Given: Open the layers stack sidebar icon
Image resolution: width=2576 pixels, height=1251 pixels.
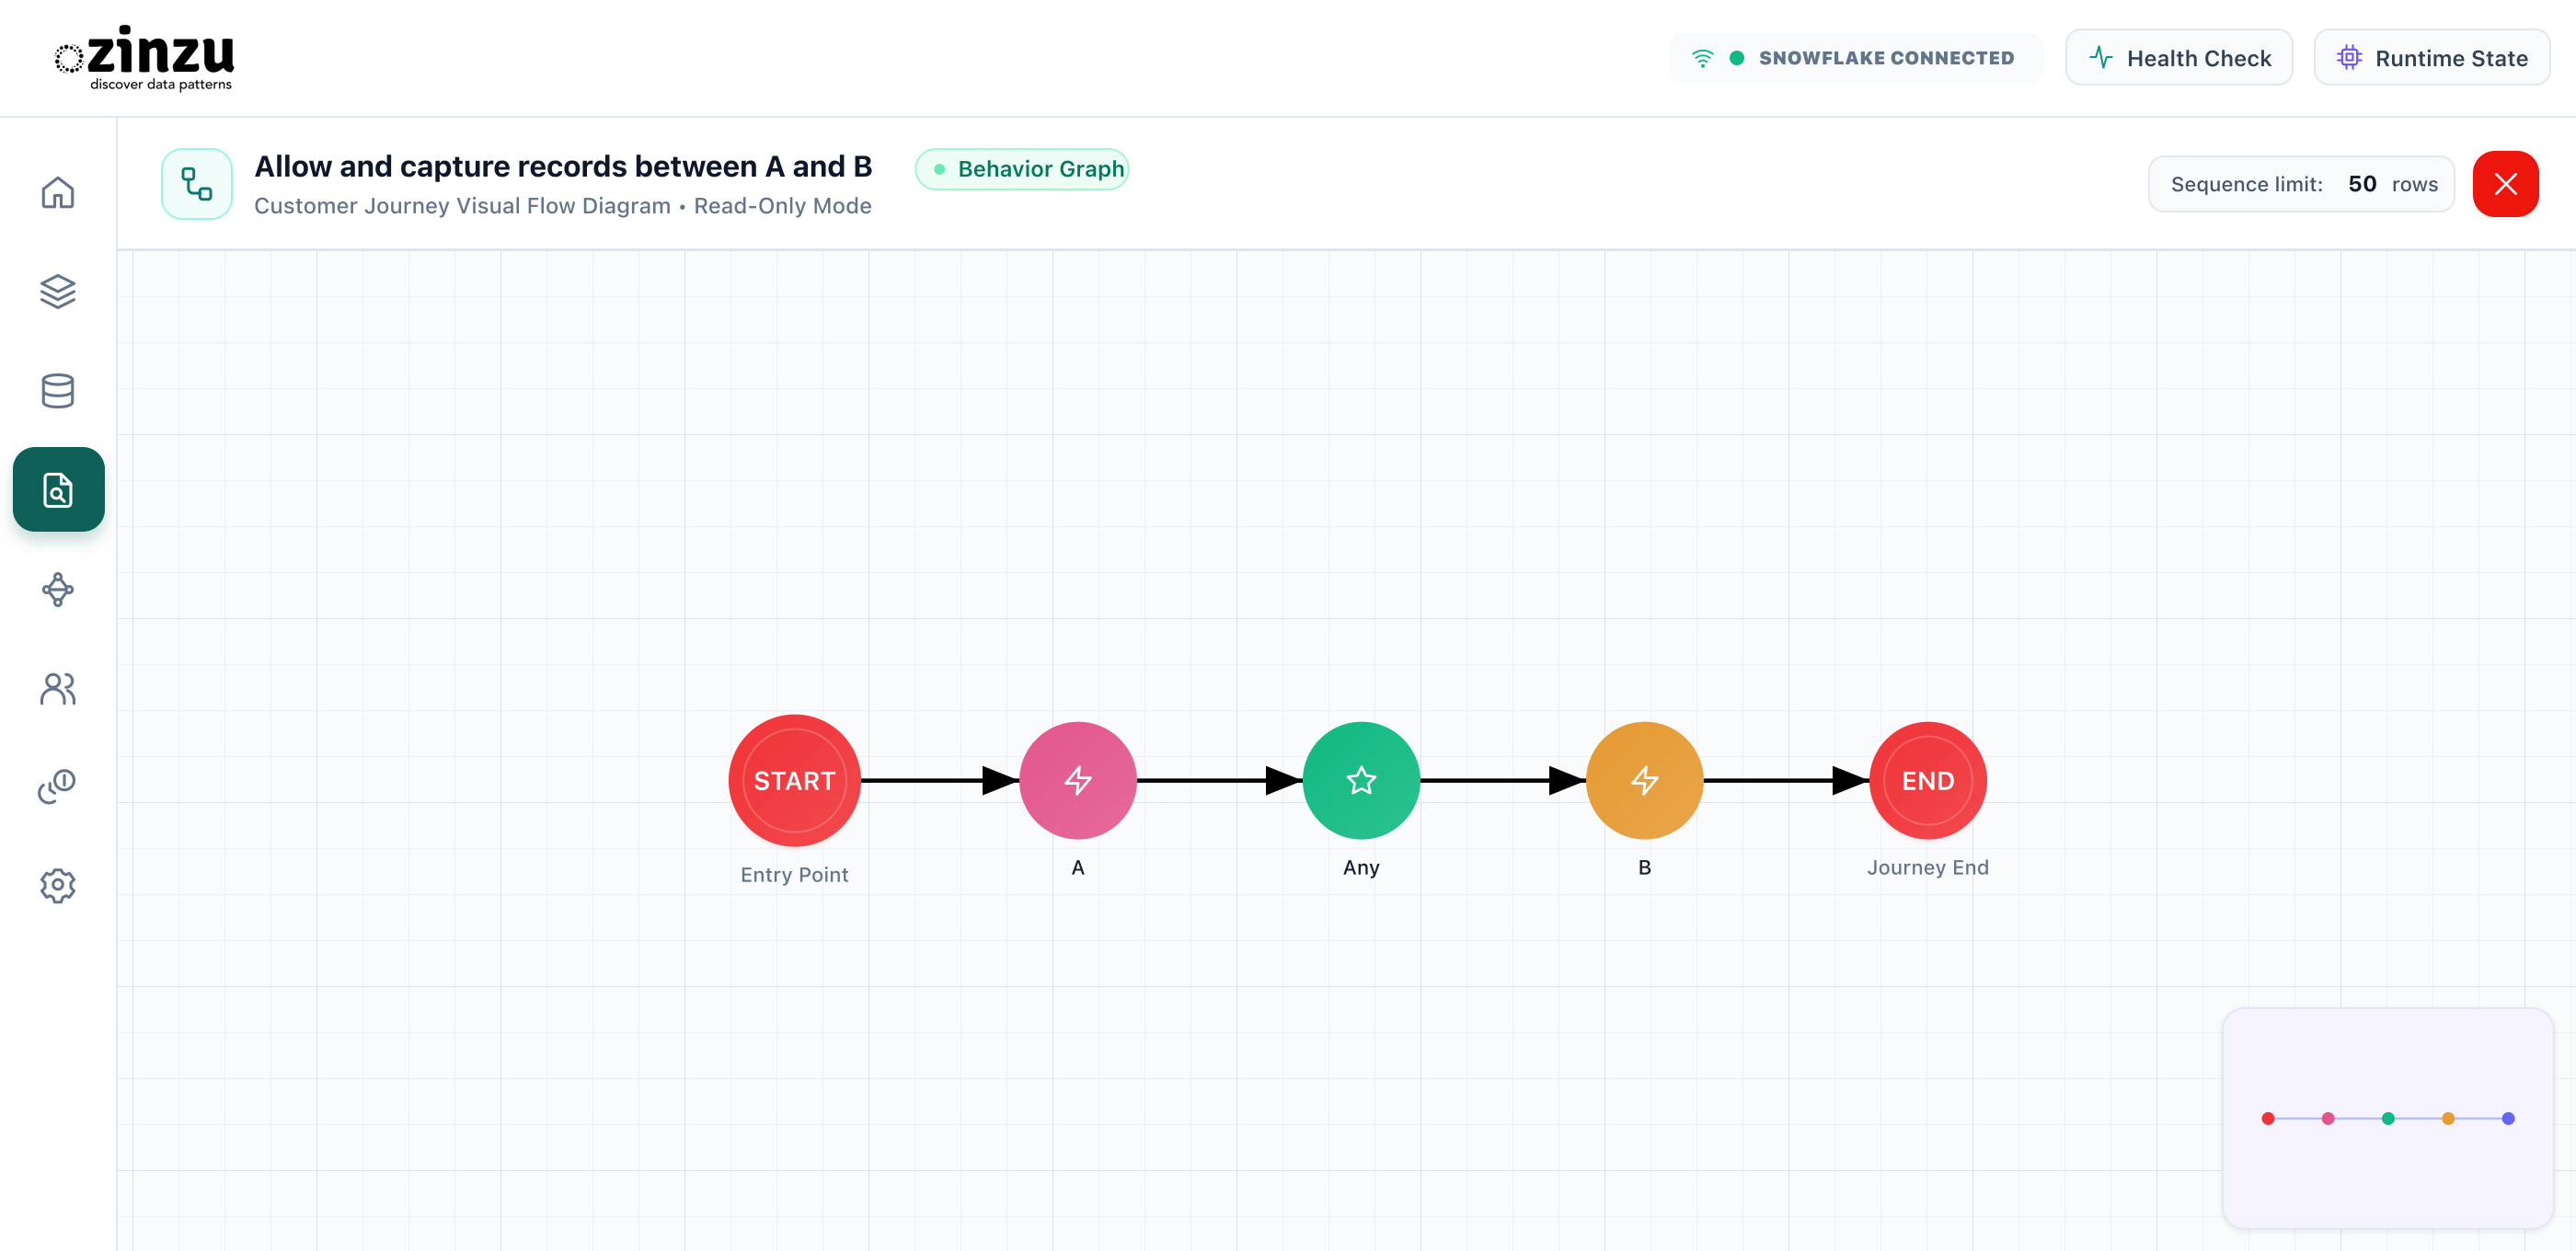Looking at the screenshot, I should [58, 291].
